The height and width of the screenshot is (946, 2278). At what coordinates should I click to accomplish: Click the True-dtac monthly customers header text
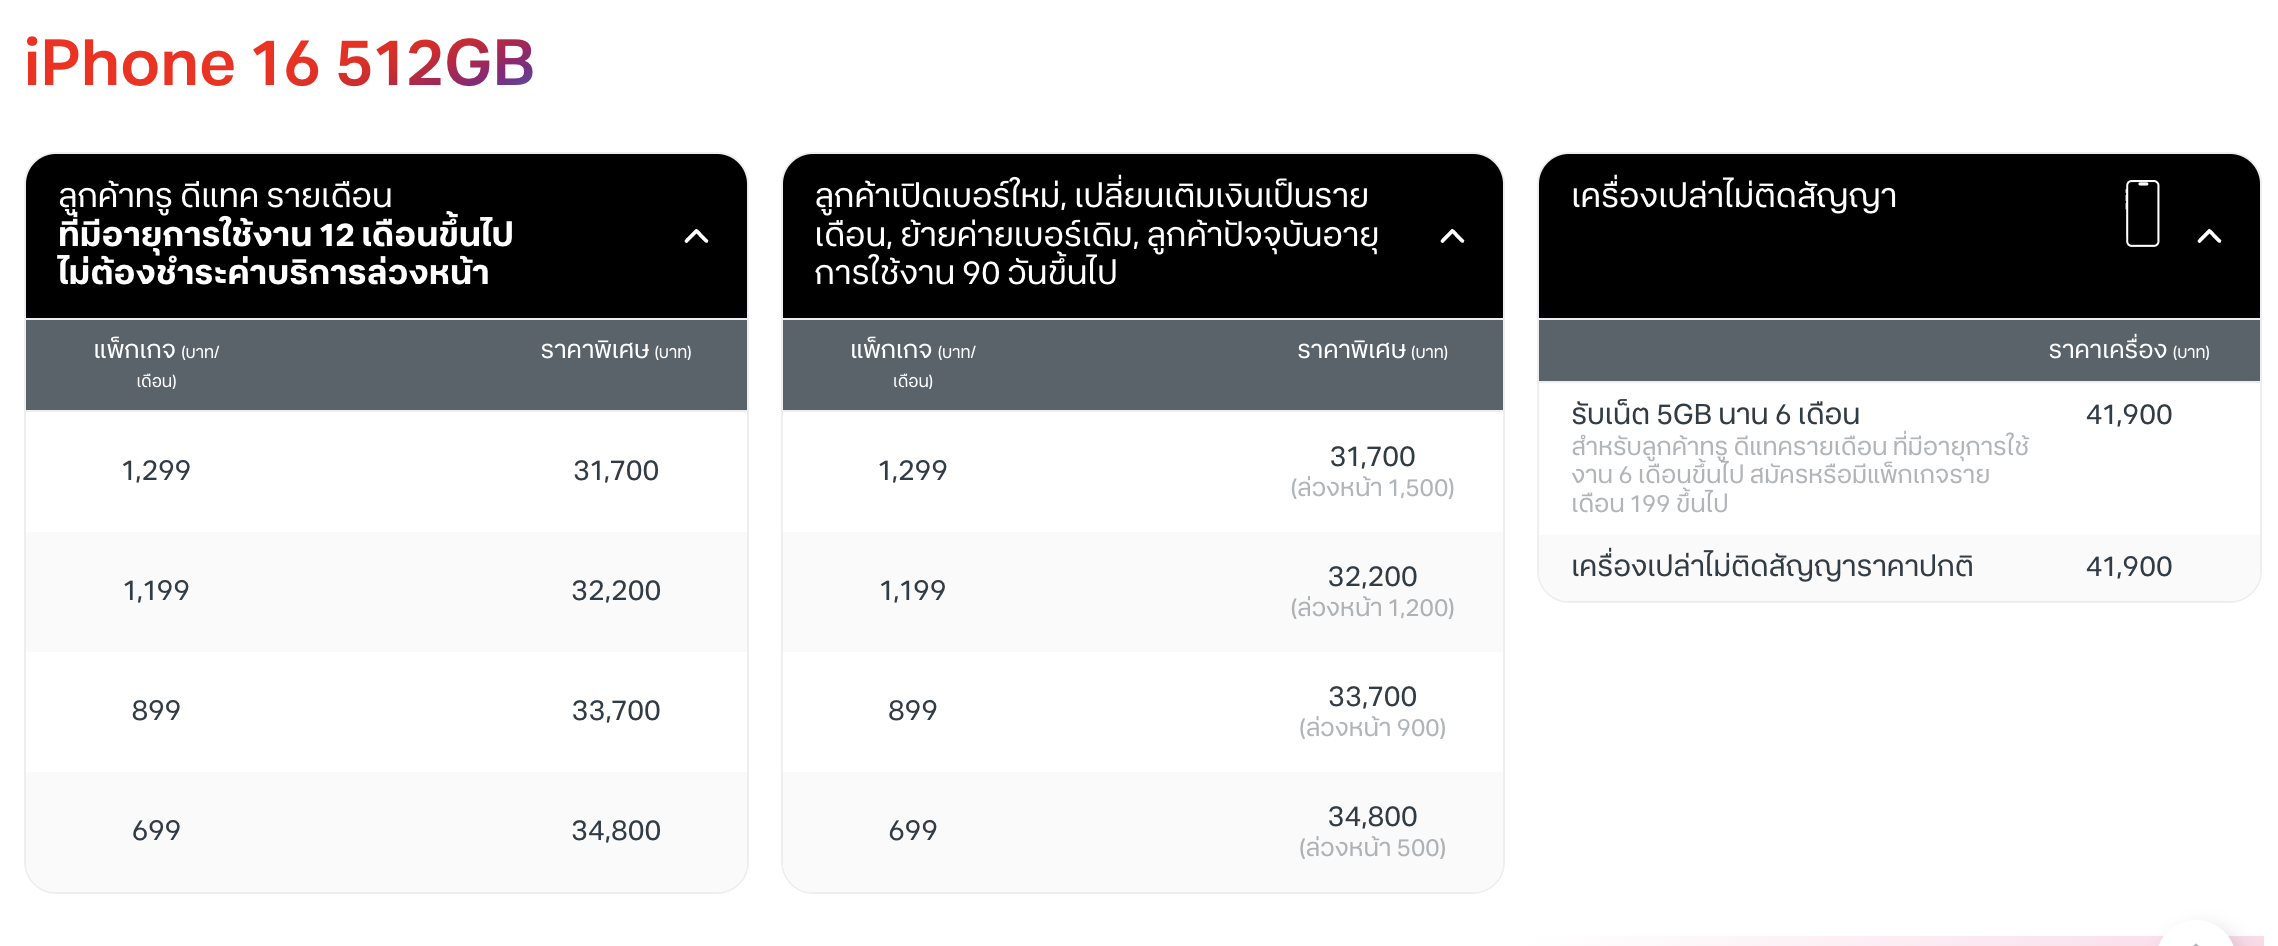(285, 234)
